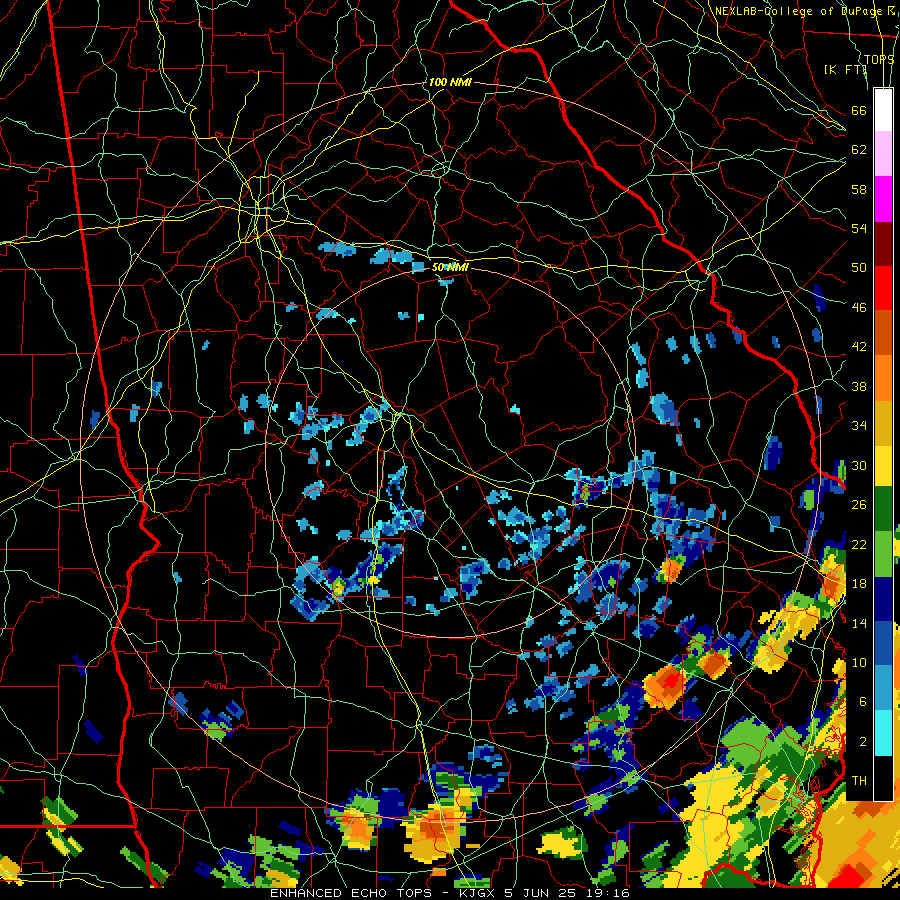The height and width of the screenshot is (900, 900).
Task: Click the '22' legend value
Action: coord(859,544)
